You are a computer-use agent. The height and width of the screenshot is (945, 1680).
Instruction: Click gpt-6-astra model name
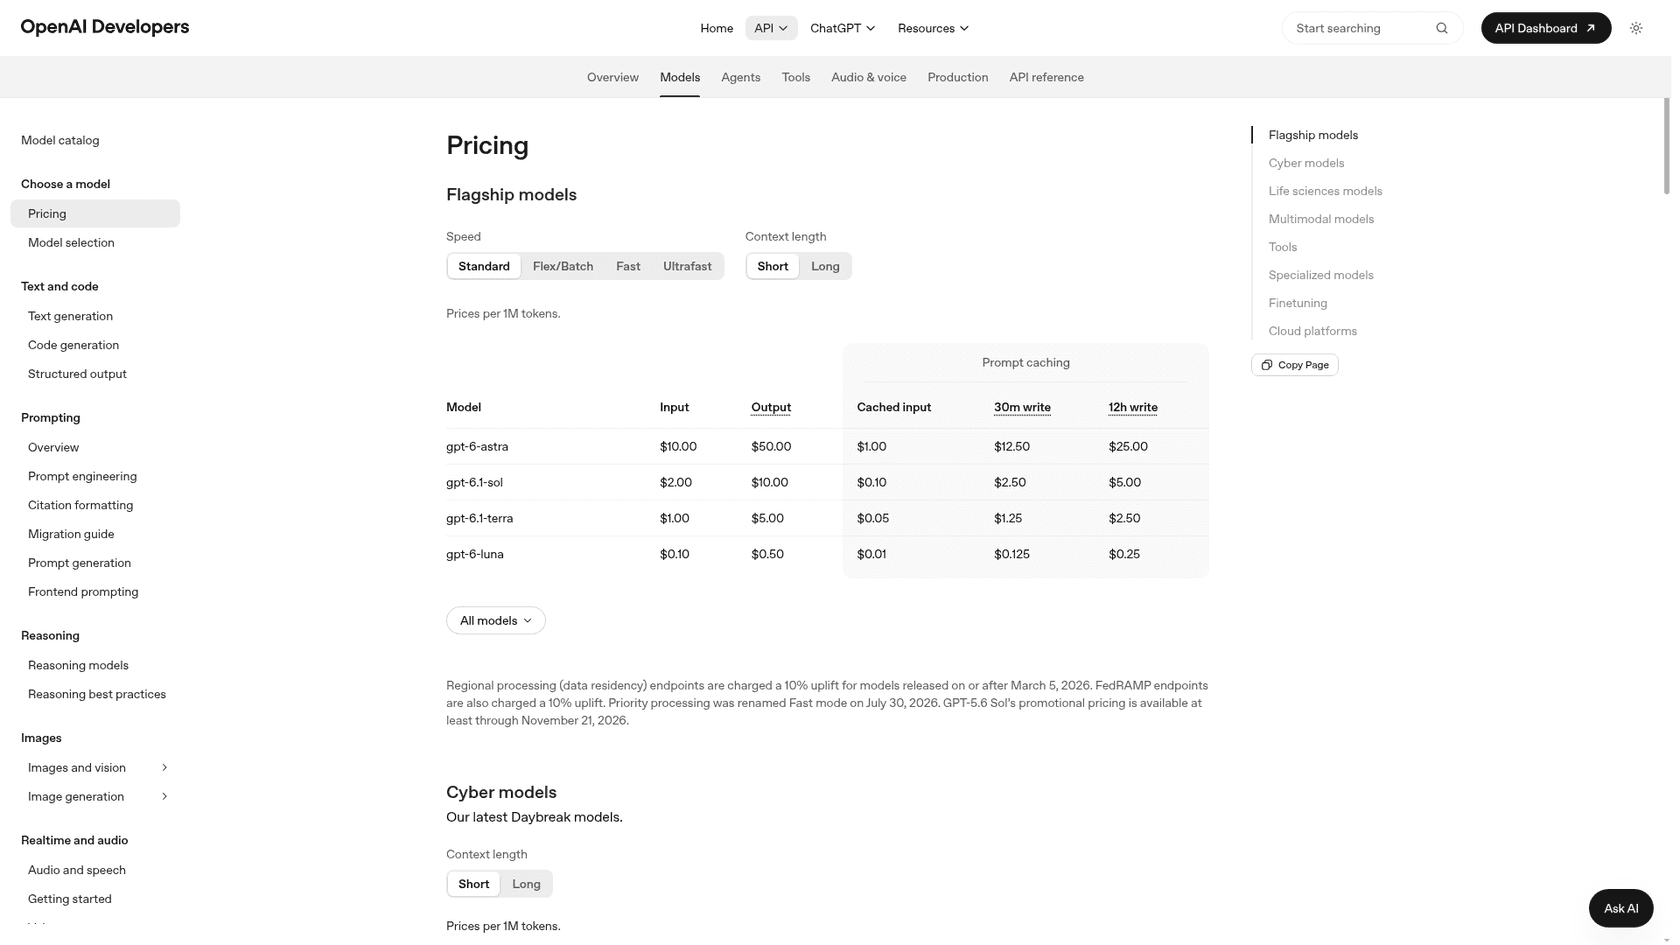(x=477, y=447)
